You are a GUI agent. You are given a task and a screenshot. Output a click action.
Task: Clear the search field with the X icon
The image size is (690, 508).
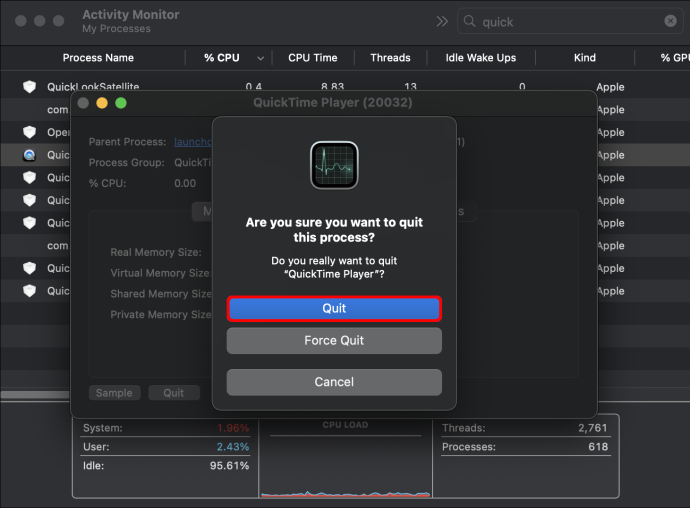(670, 21)
